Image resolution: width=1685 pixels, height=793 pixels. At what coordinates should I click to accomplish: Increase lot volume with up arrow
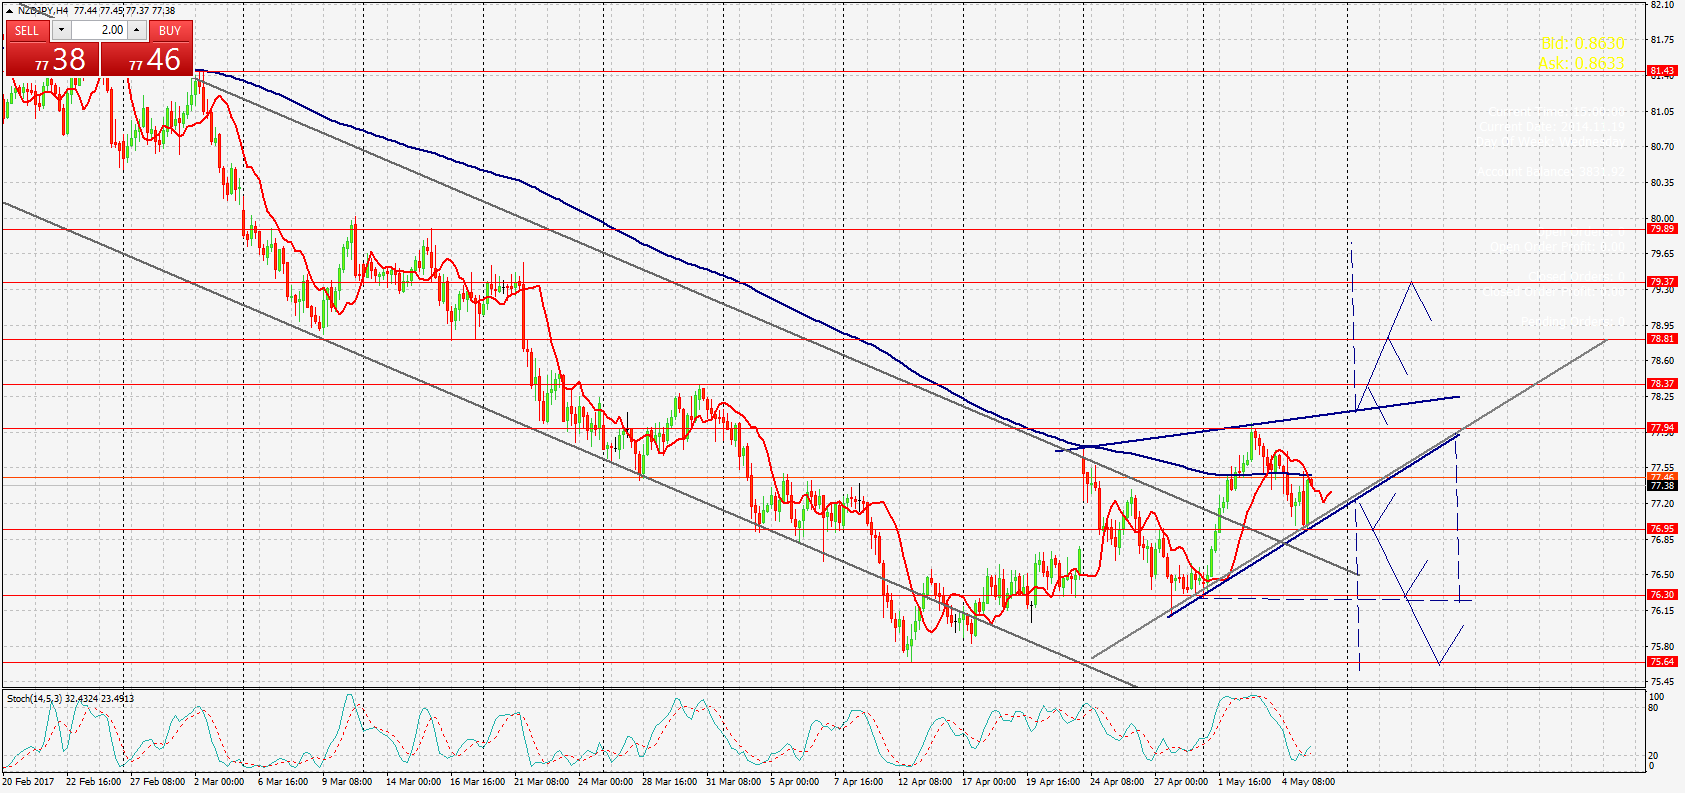tap(137, 30)
